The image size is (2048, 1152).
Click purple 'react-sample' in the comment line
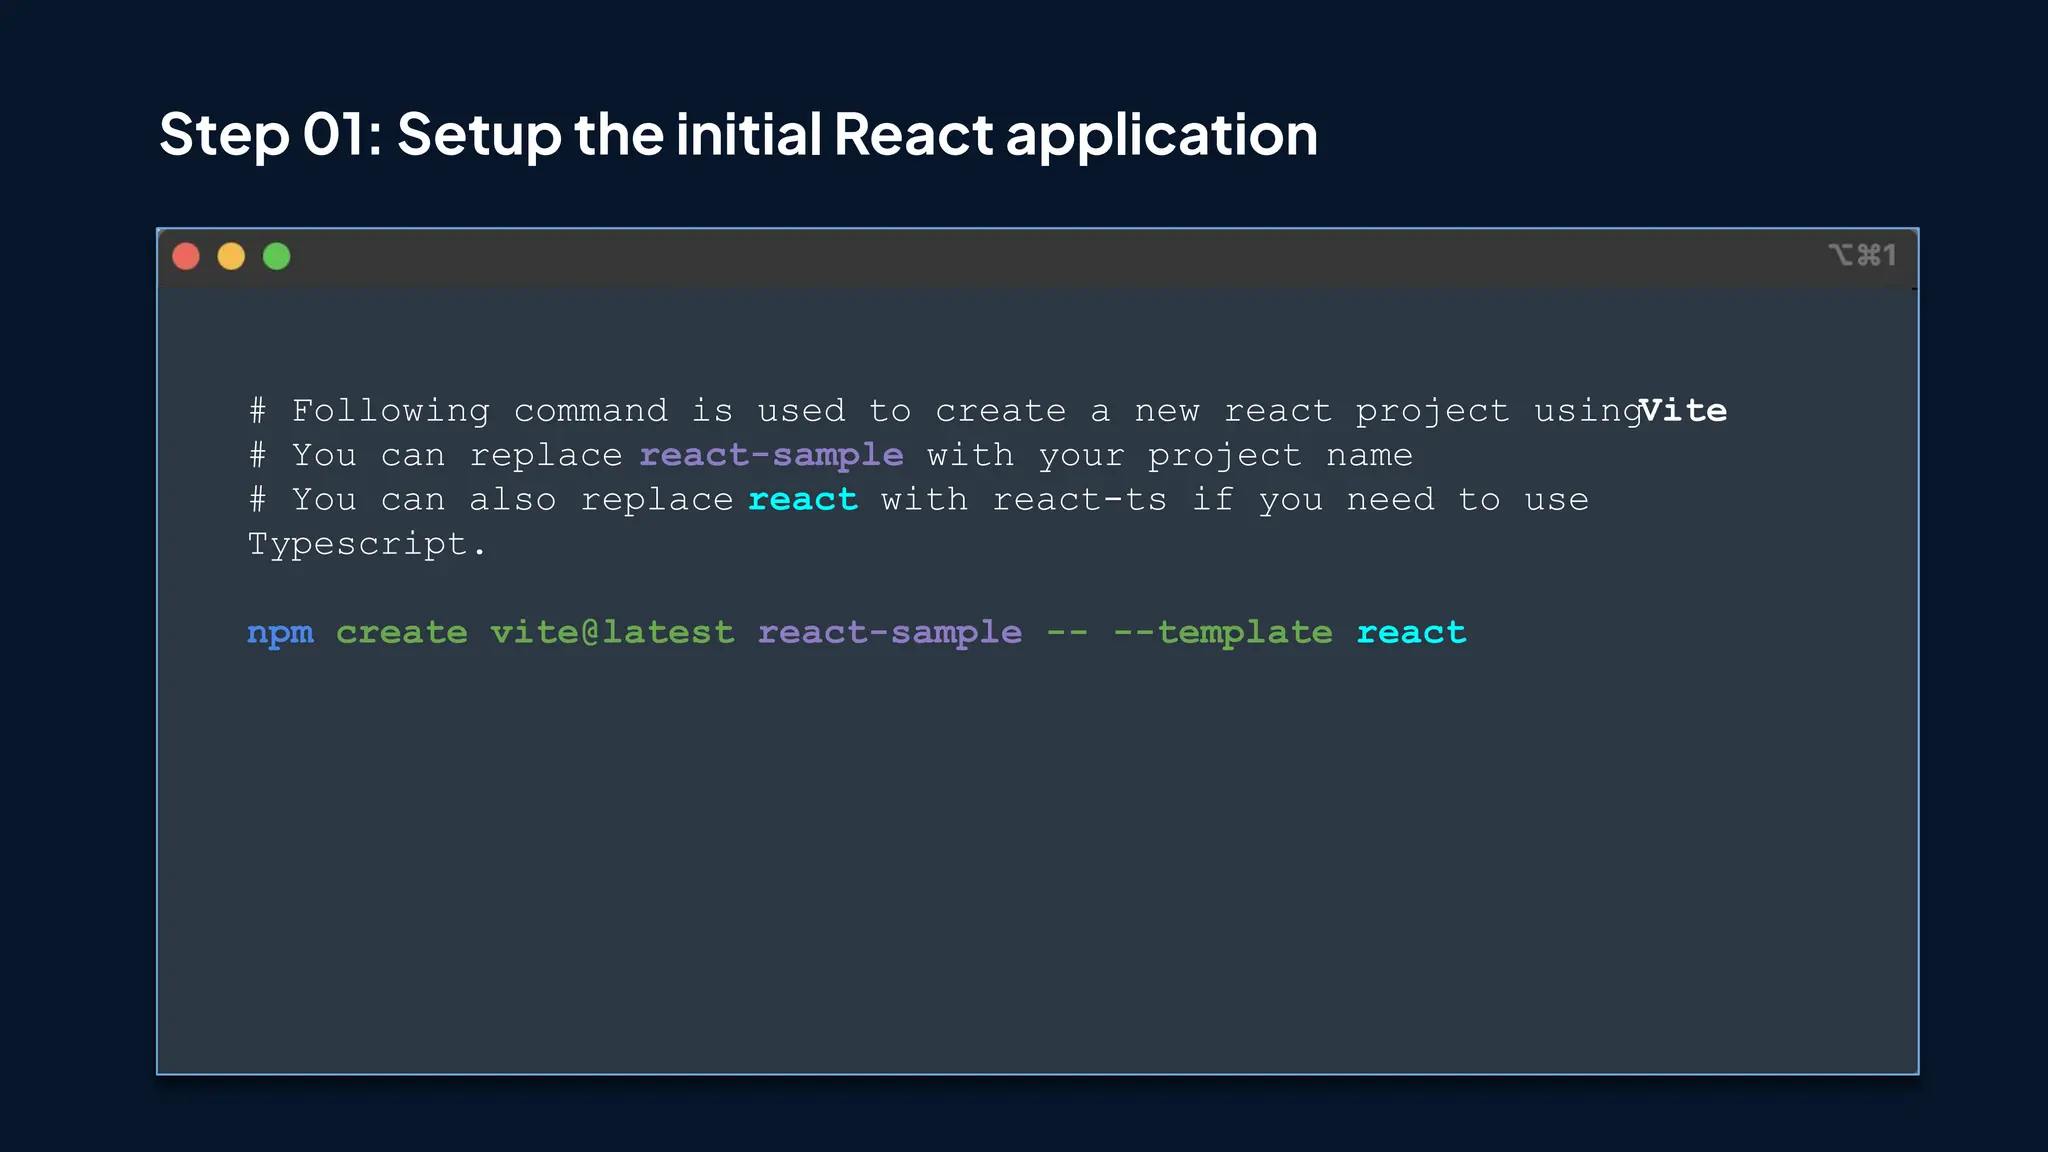[x=771, y=456]
